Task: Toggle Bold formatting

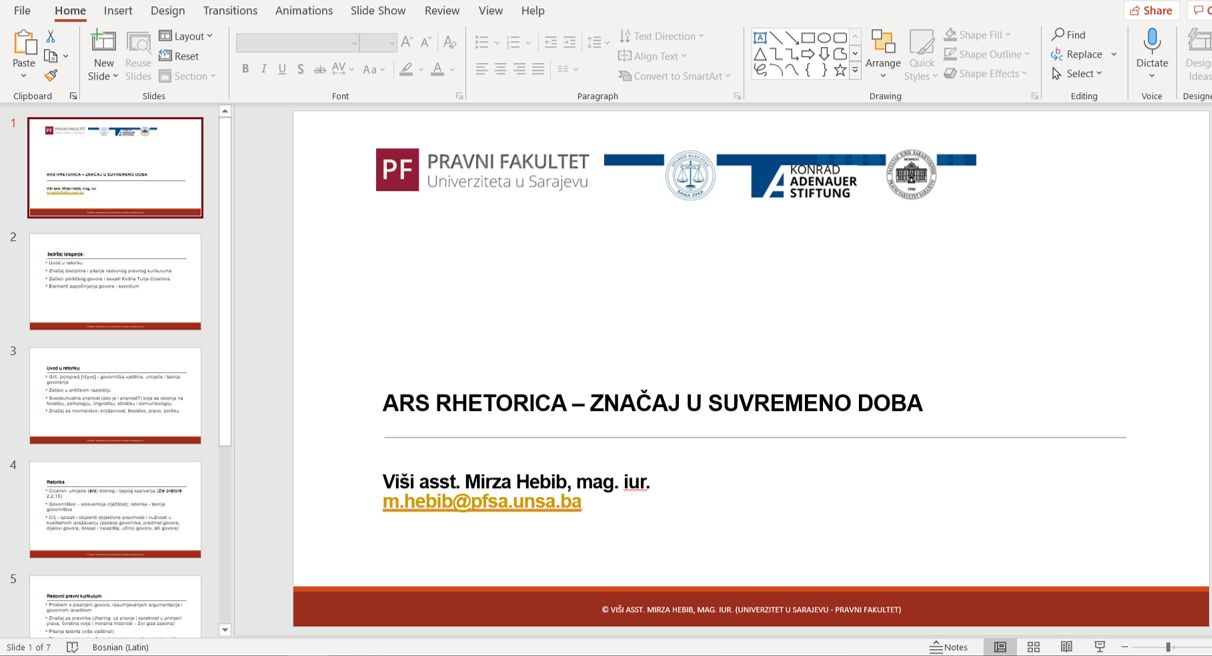Action: 245,69
